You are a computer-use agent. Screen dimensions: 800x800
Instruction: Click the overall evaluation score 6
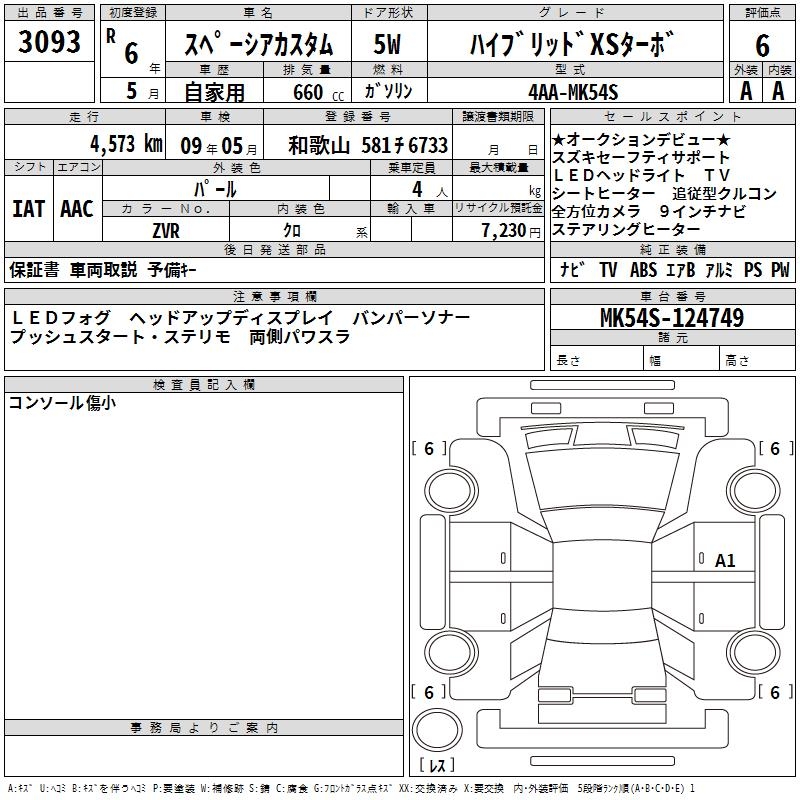pos(762,45)
